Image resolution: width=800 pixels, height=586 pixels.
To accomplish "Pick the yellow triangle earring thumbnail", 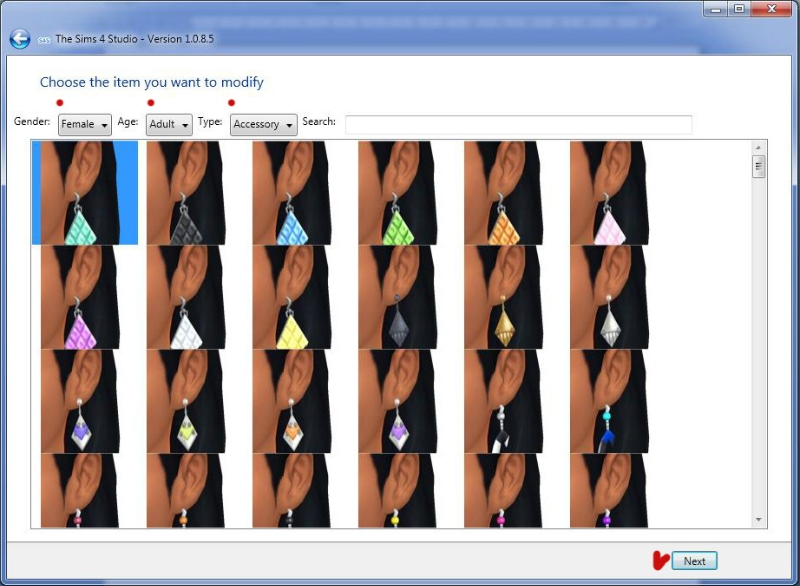I will tap(292, 297).
